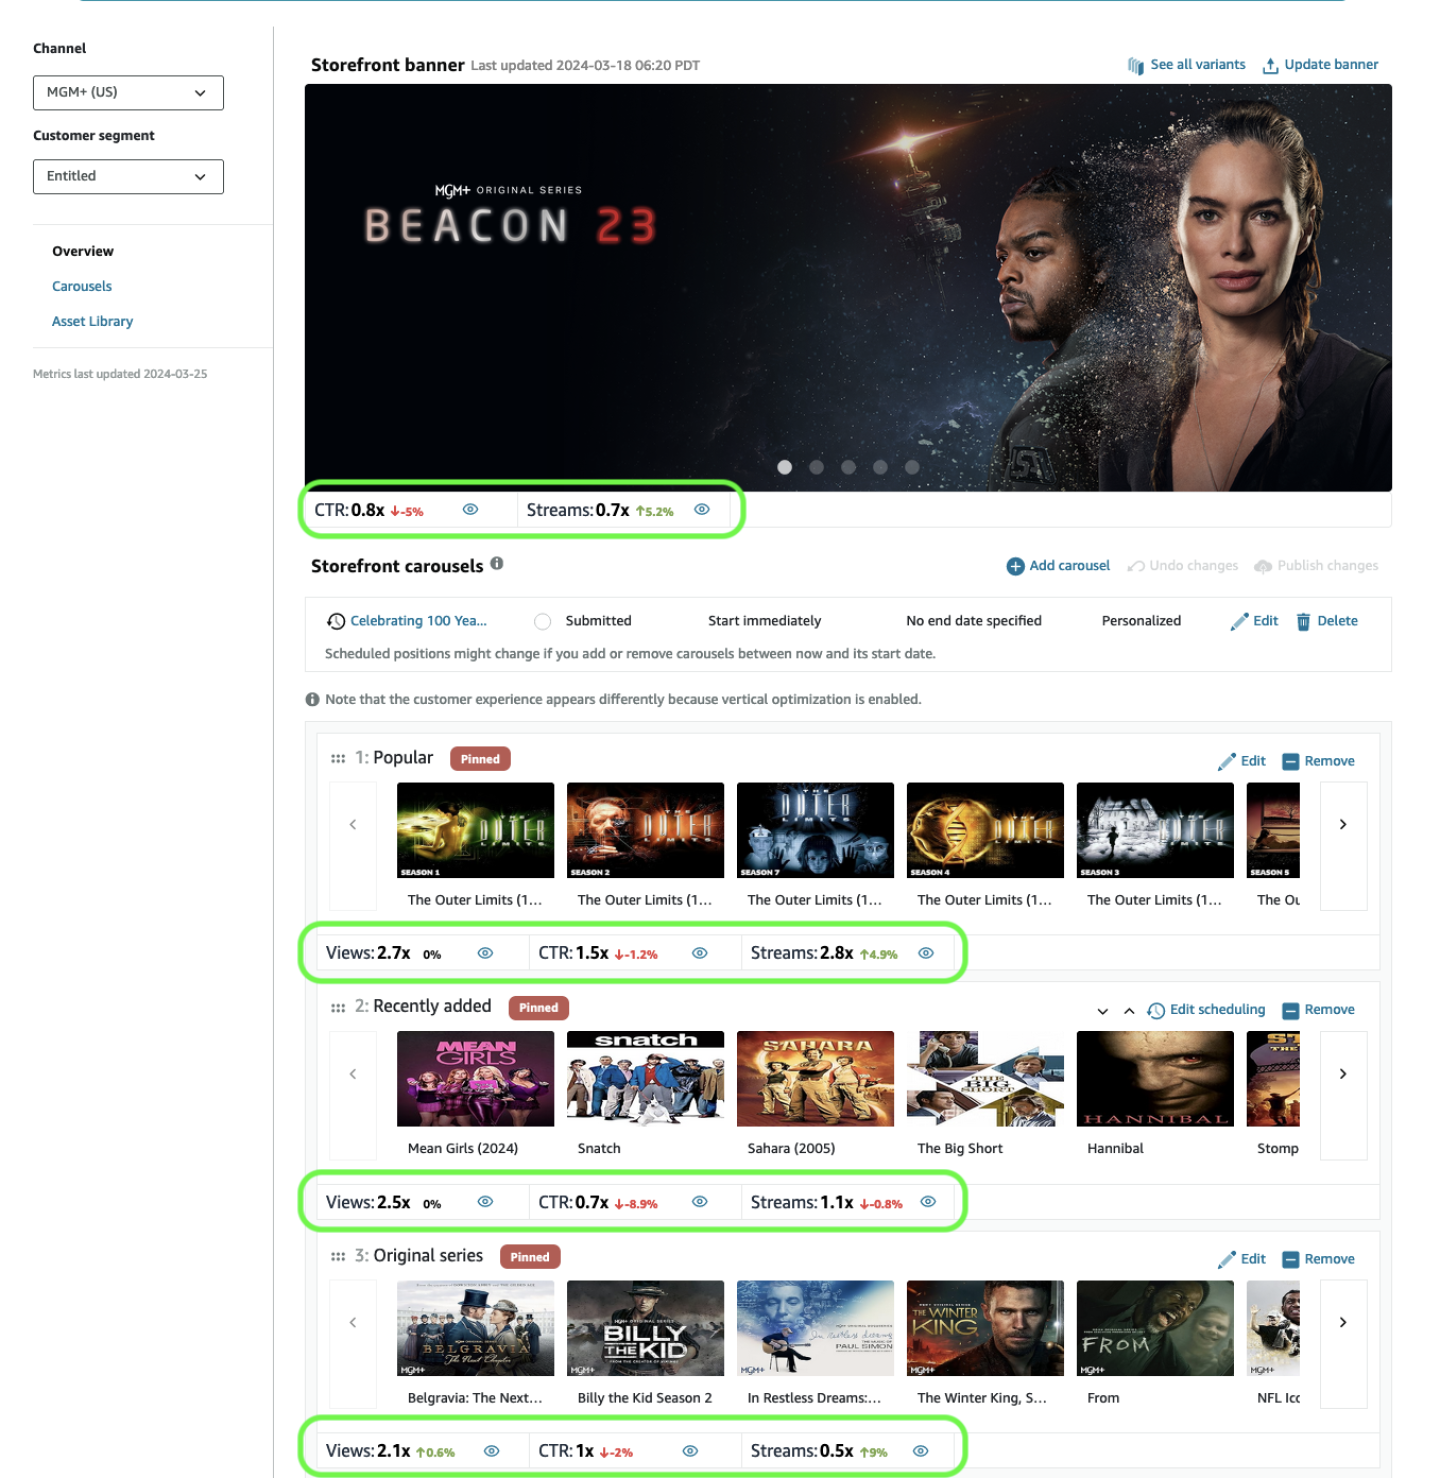The image size is (1440, 1478).
Task: Toggle eye icon beside Original series Views 2.1x
Action: coord(491,1451)
